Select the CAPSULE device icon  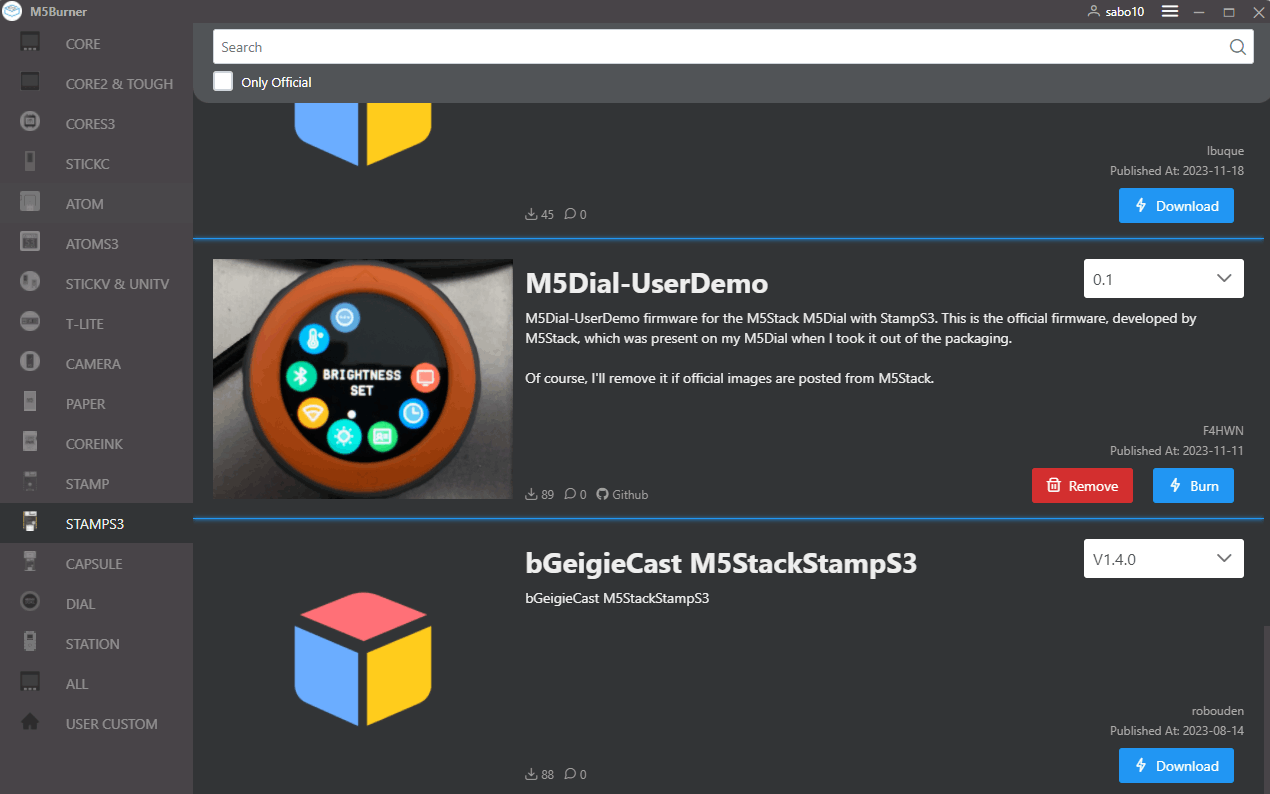tap(30, 563)
